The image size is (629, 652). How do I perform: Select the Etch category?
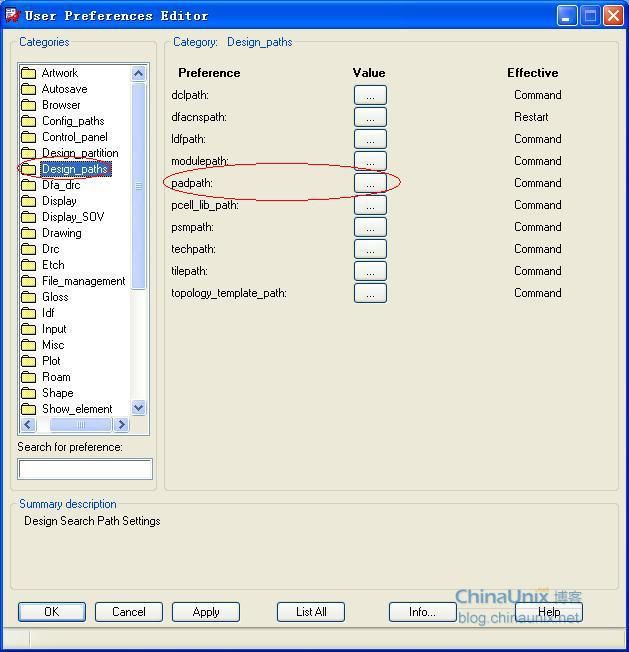pos(53,265)
